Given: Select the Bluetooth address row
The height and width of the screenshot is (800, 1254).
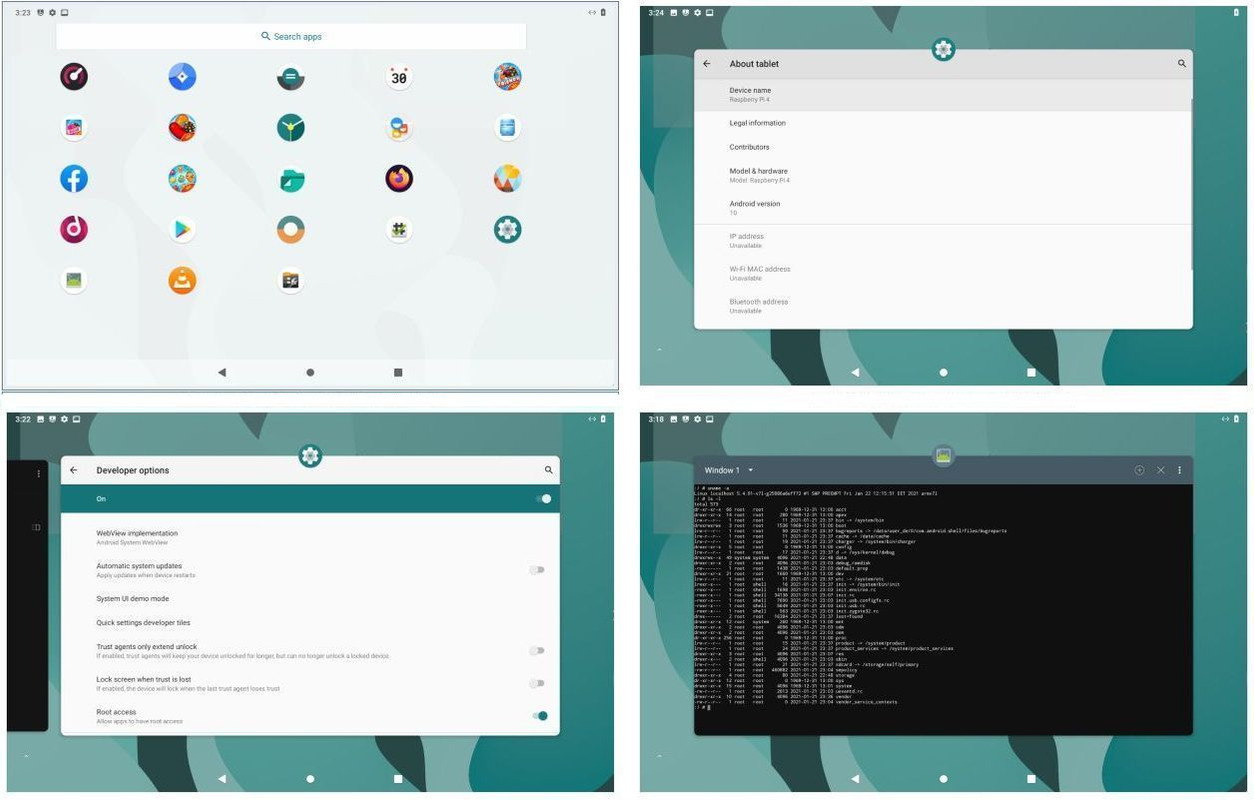Looking at the screenshot, I should click(x=943, y=305).
